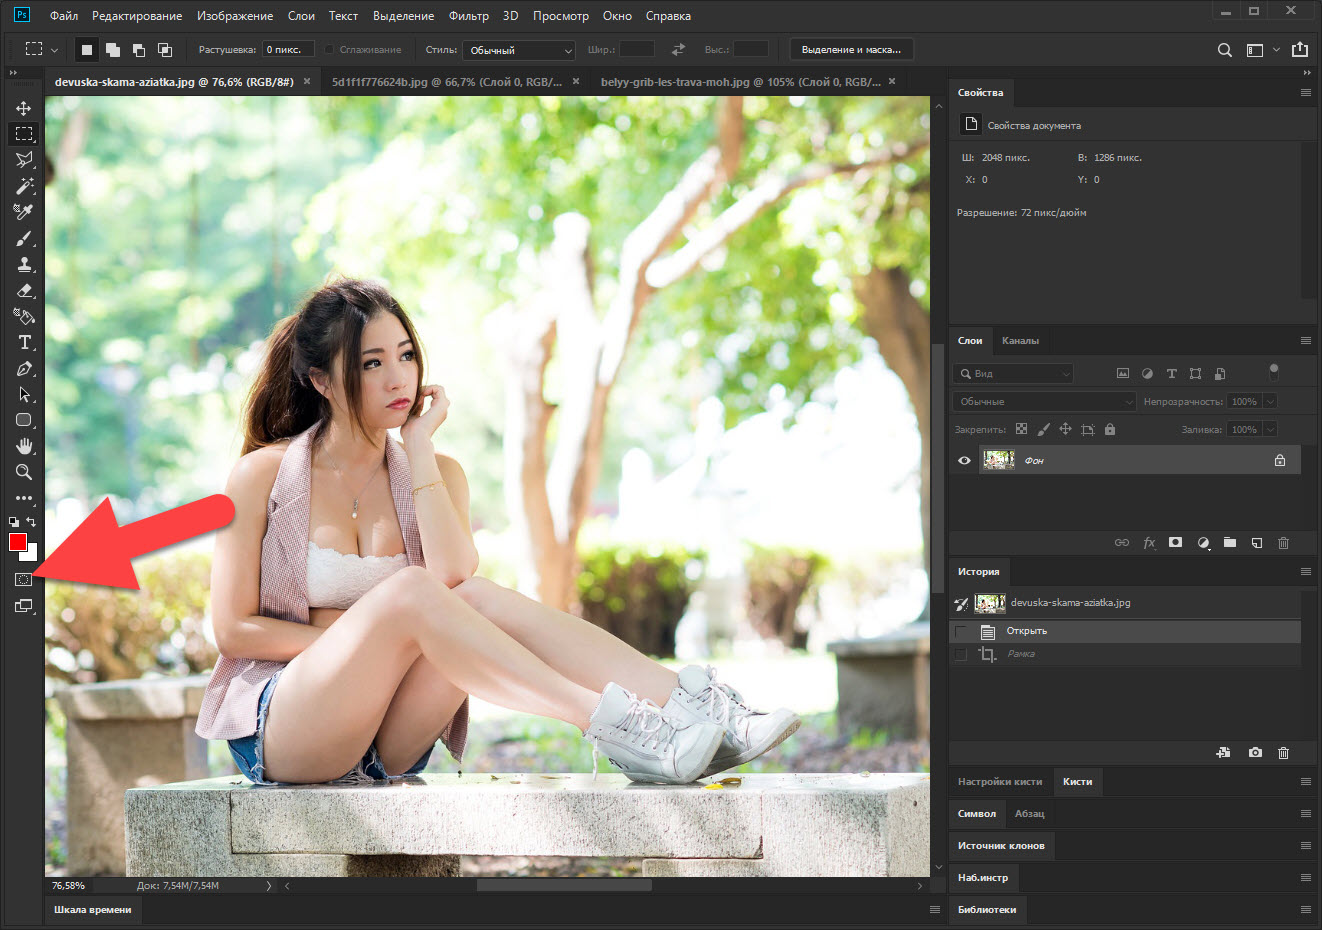
Task: Close the devuska-skama-aziatka.jpg tab
Action: (x=307, y=82)
